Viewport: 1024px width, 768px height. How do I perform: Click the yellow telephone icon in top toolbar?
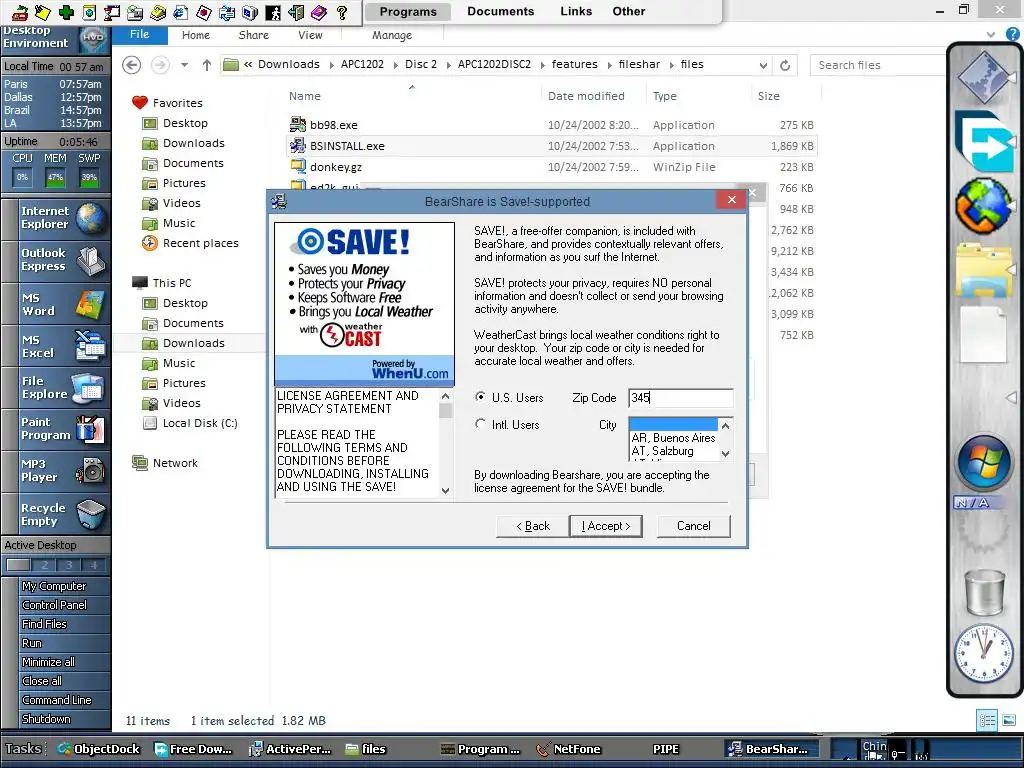coord(157,12)
